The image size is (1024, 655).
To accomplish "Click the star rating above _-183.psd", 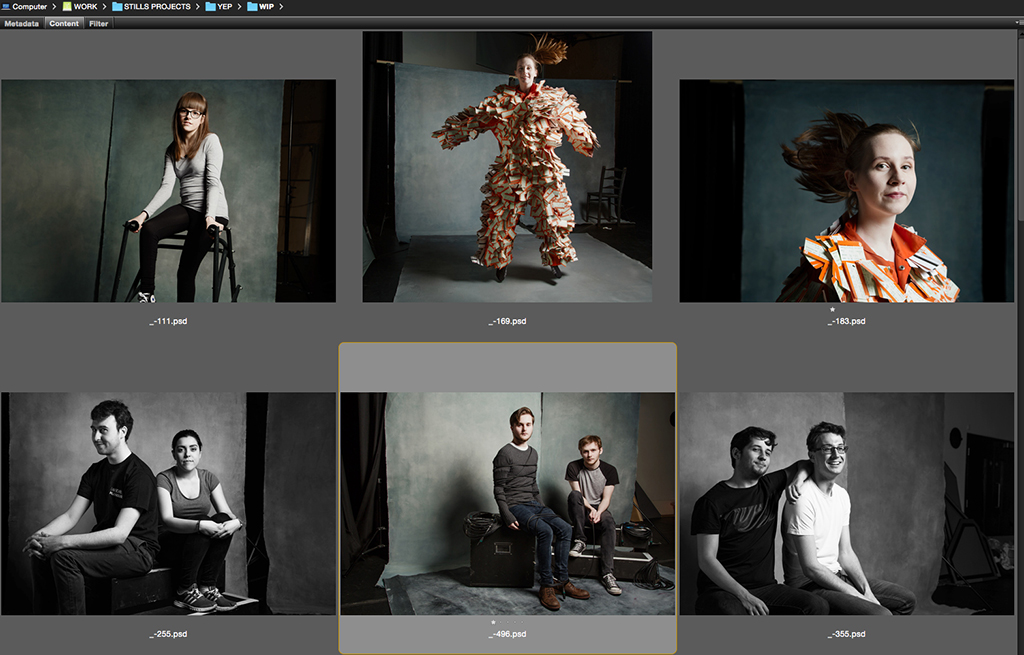I will coord(832,310).
